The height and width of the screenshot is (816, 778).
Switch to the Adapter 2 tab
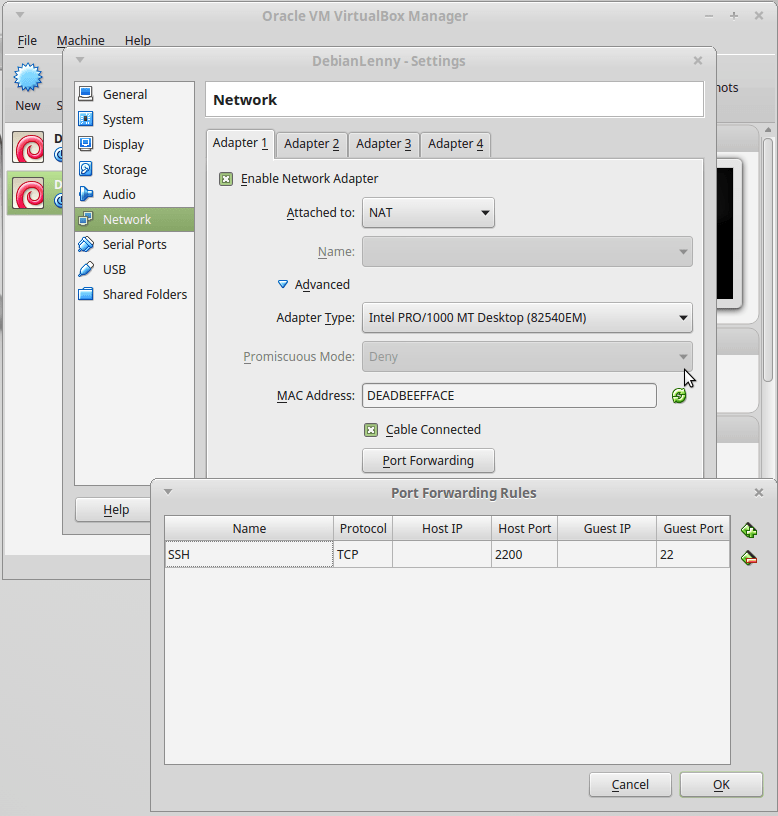point(311,144)
